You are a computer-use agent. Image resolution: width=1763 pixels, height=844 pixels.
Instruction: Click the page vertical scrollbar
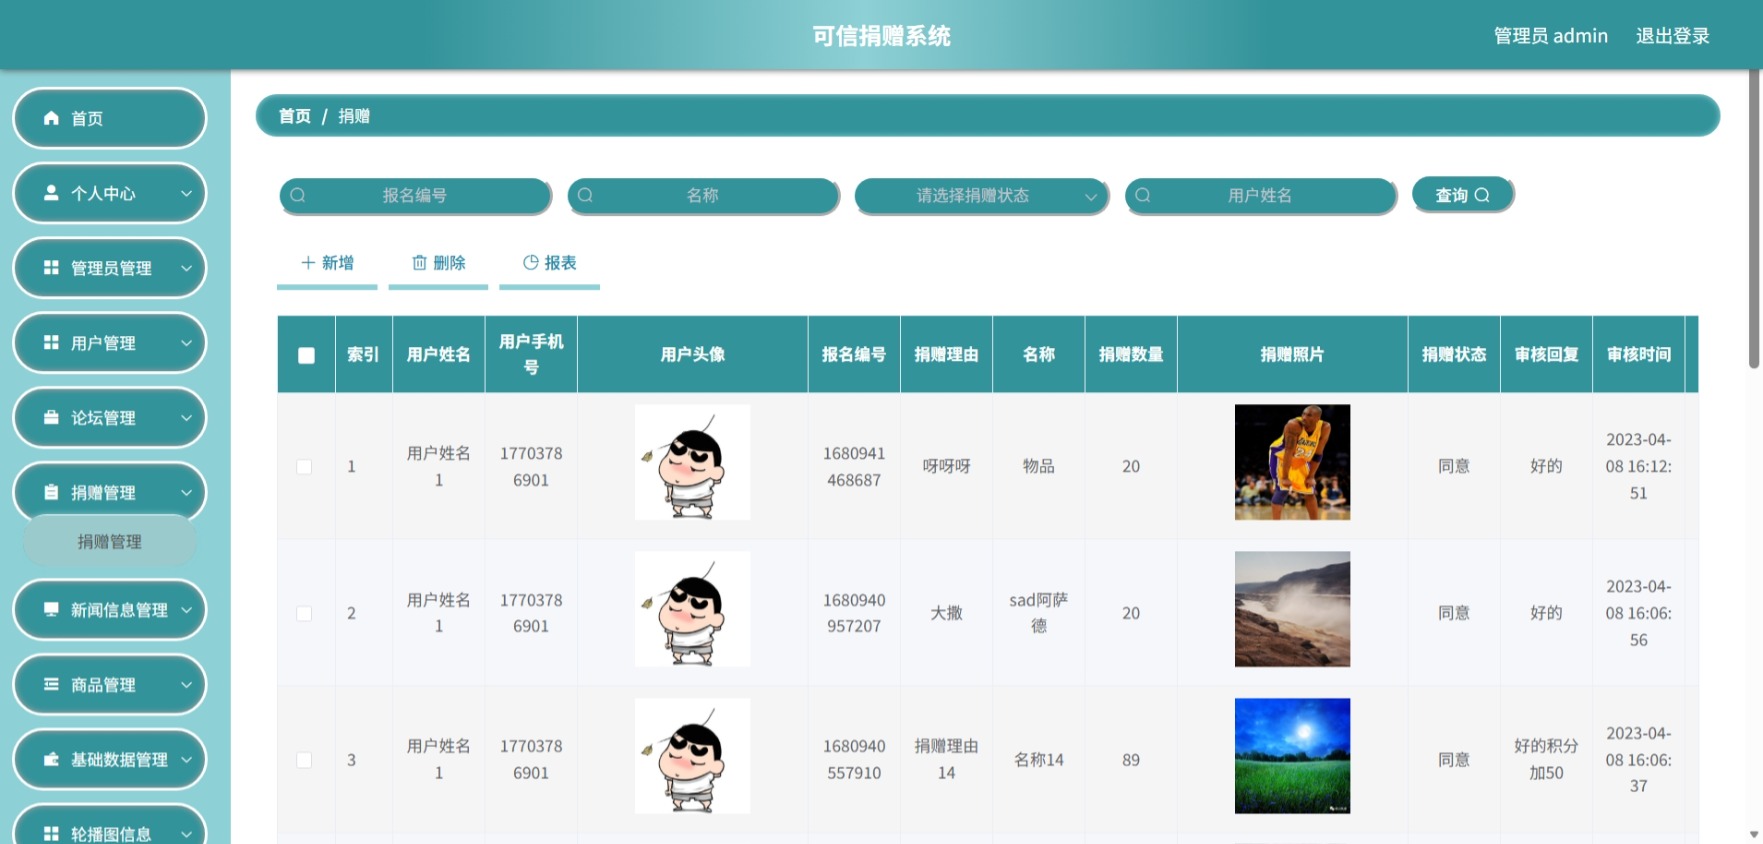click(x=1753, y=220)
